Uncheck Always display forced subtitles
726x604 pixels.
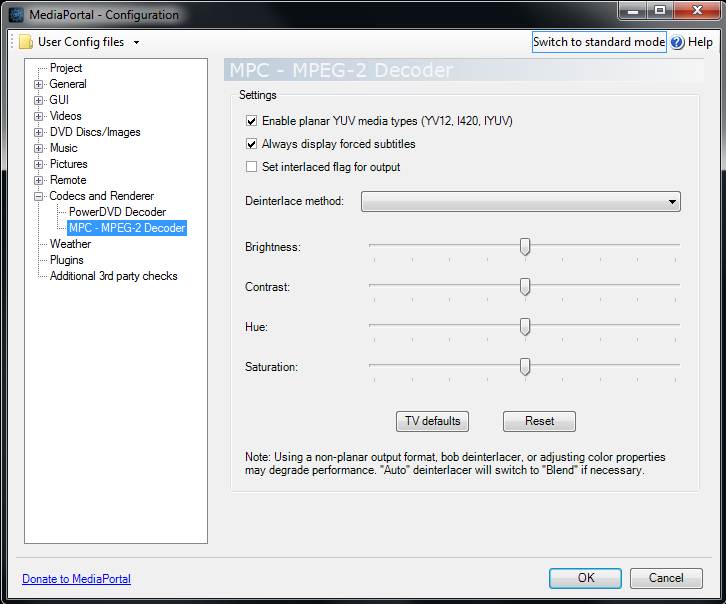tap(251, 144)
